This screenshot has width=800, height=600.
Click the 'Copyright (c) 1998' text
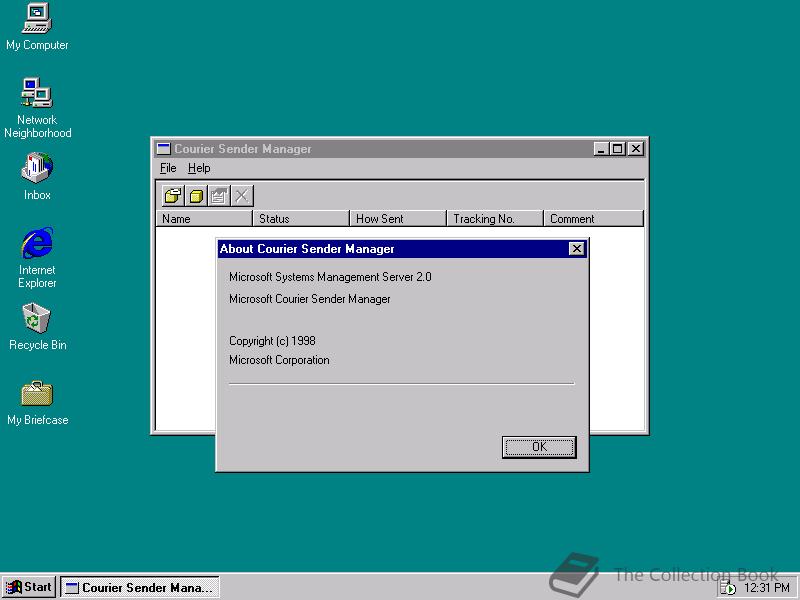click(272, 341)
